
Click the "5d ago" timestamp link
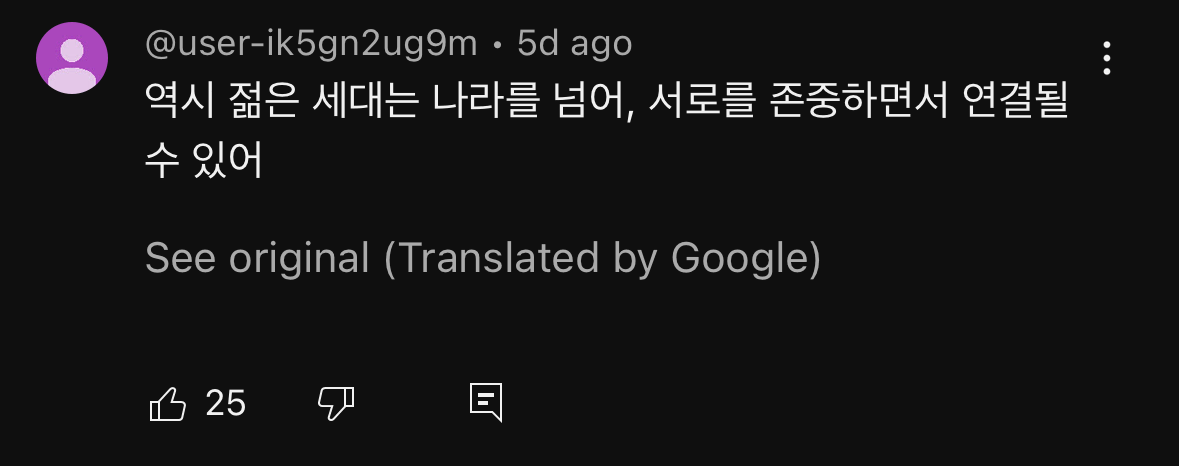tap(574, 44)
